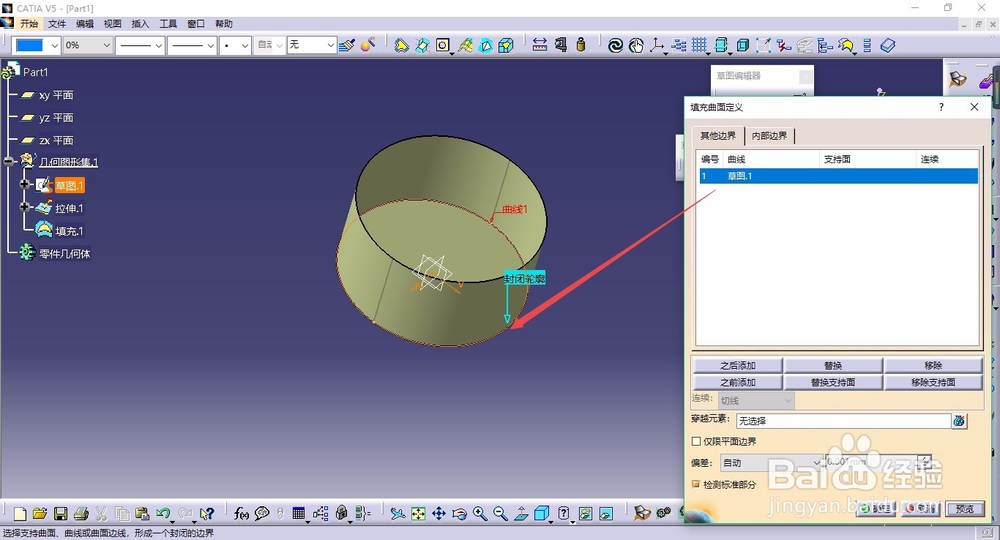This screenshot has height=540, width=1000.
Task: Open the 编辑 menu
Action: (x=85, y=24)
